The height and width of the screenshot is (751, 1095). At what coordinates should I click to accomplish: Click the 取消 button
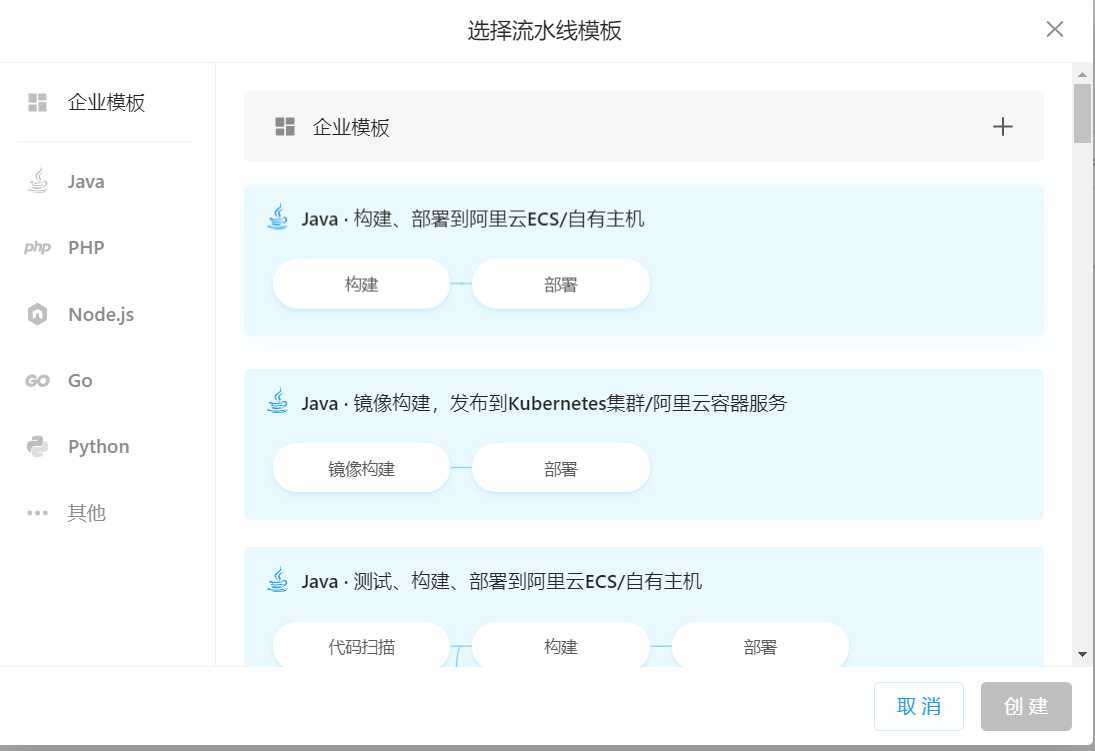(x=918, y=706)
